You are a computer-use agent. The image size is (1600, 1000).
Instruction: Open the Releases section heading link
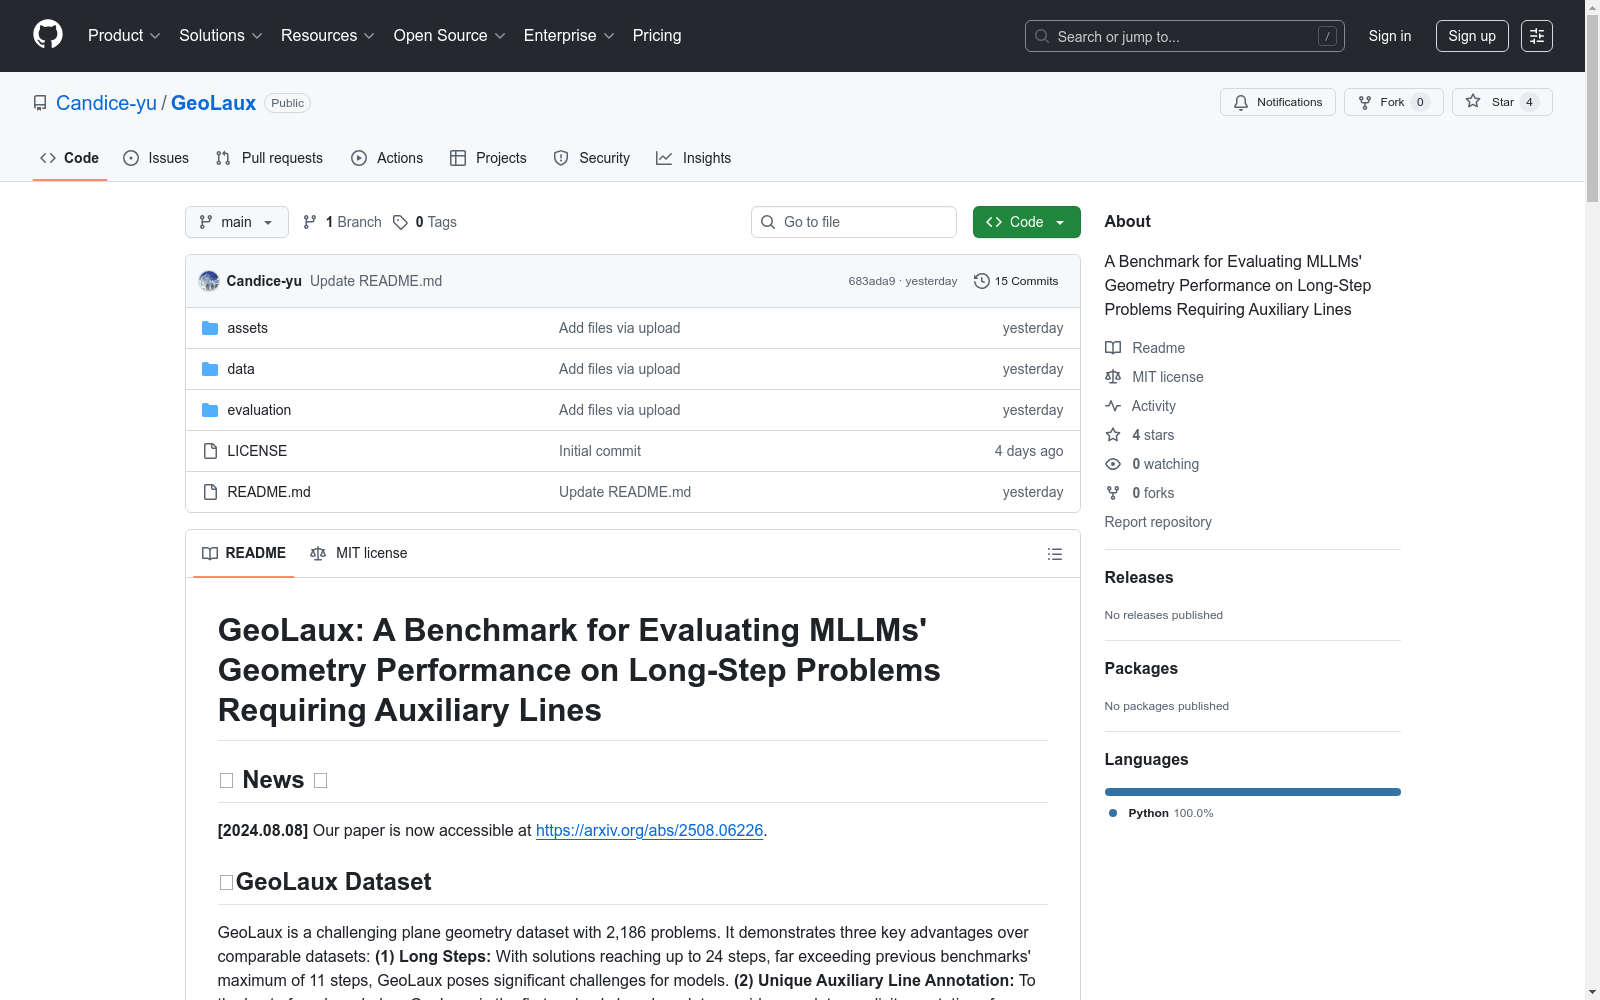point(1139,577)
